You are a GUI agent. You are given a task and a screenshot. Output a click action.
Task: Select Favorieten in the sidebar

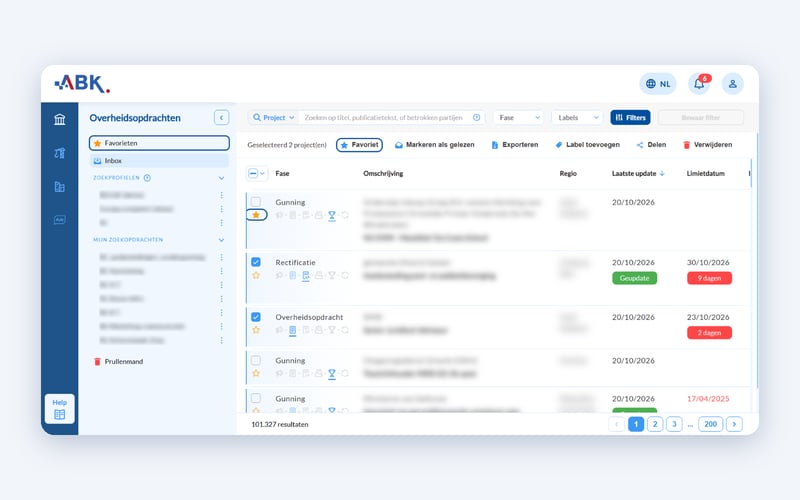pos(159,143)
